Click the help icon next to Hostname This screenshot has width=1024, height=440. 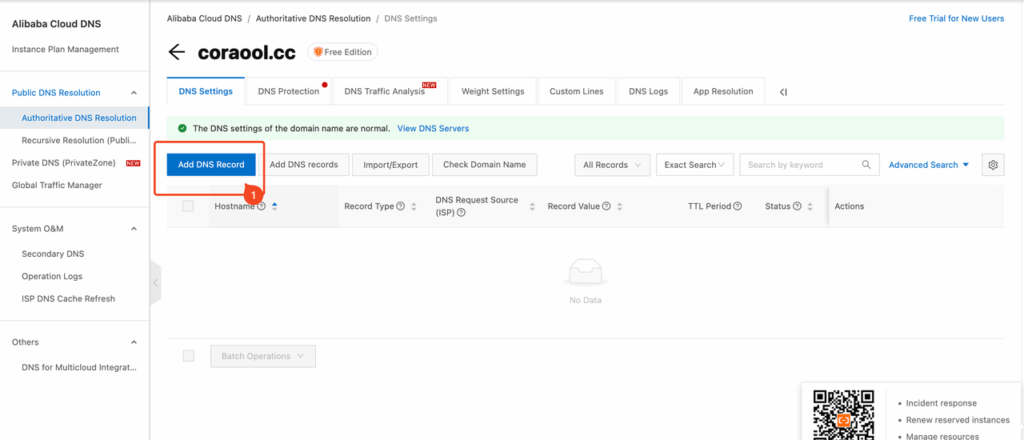tap(261, 206)
